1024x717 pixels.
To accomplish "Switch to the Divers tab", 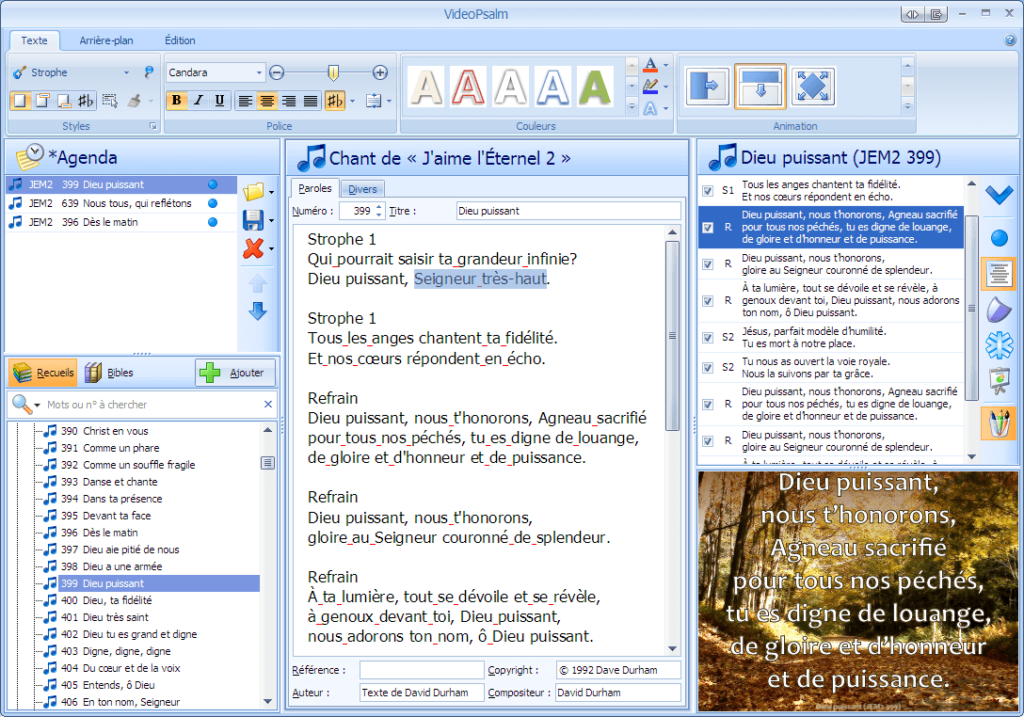I will click(x=361, y=188).
